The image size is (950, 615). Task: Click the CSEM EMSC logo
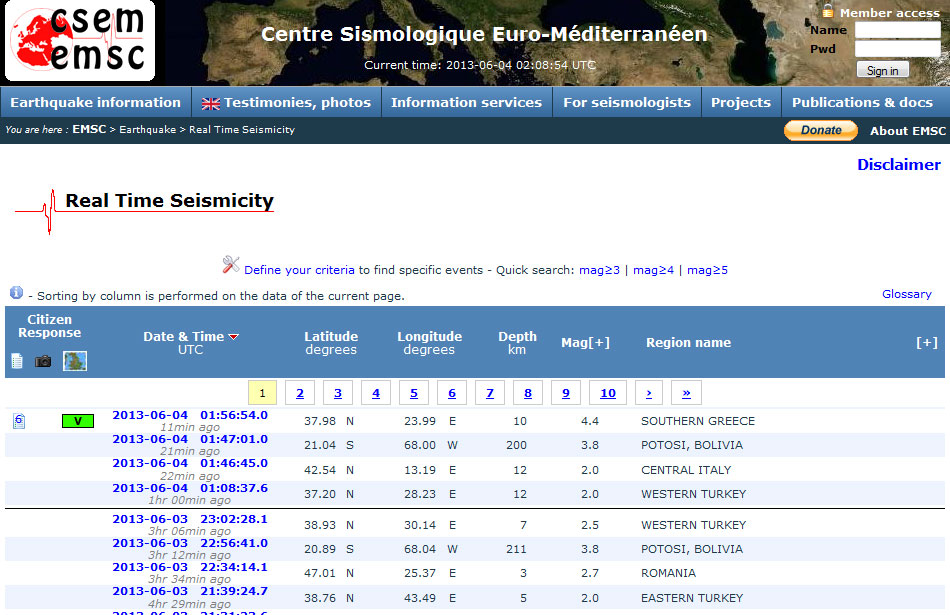tap(80, 41)
